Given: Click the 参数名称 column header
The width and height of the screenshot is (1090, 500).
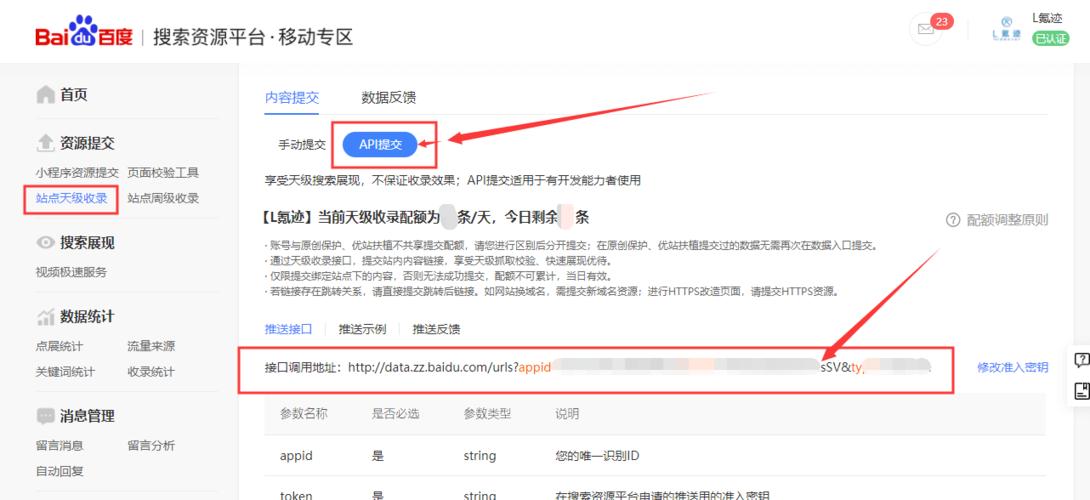Looking at the screenshot, I should click(304, 414).
